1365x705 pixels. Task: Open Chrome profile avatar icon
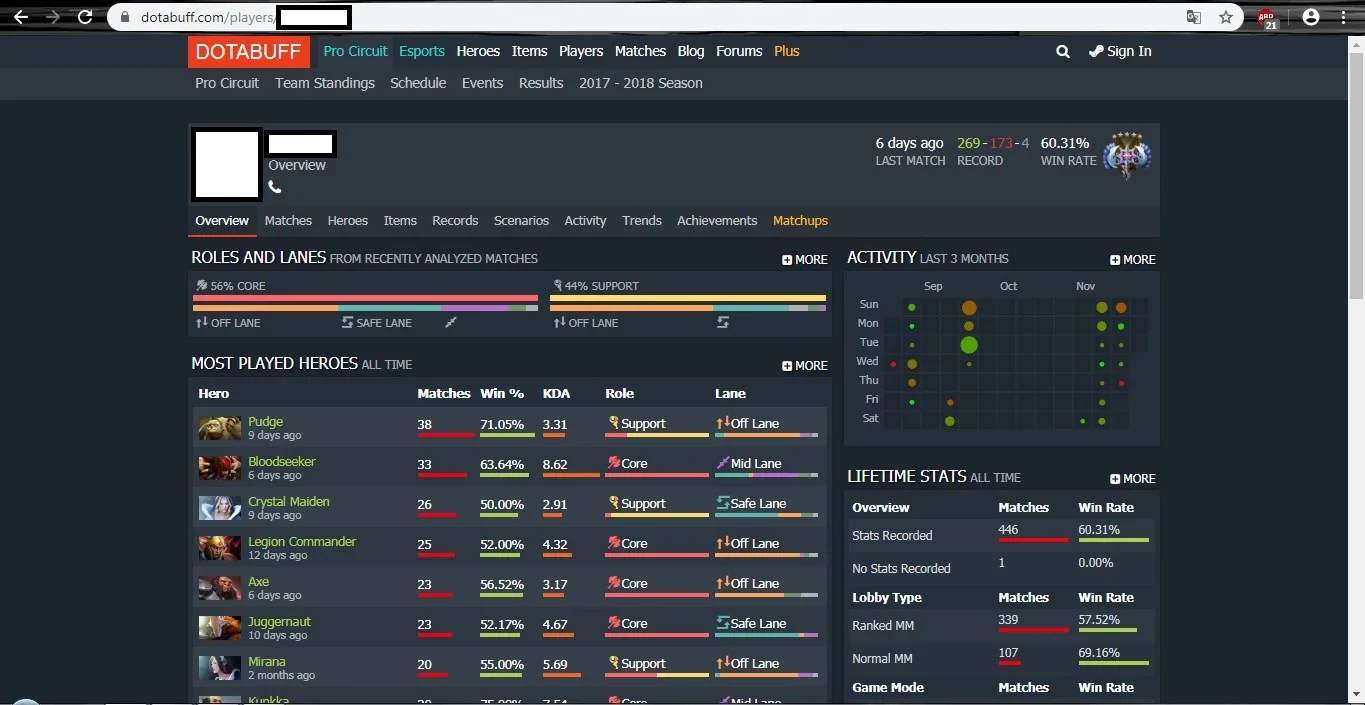(1311, 17)
